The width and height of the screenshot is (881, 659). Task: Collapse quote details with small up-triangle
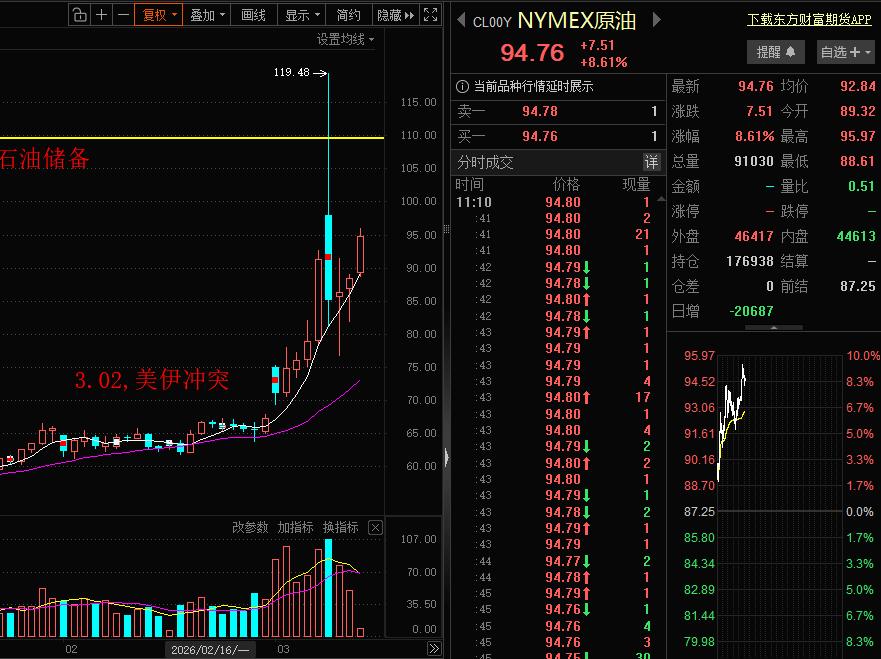774,327
